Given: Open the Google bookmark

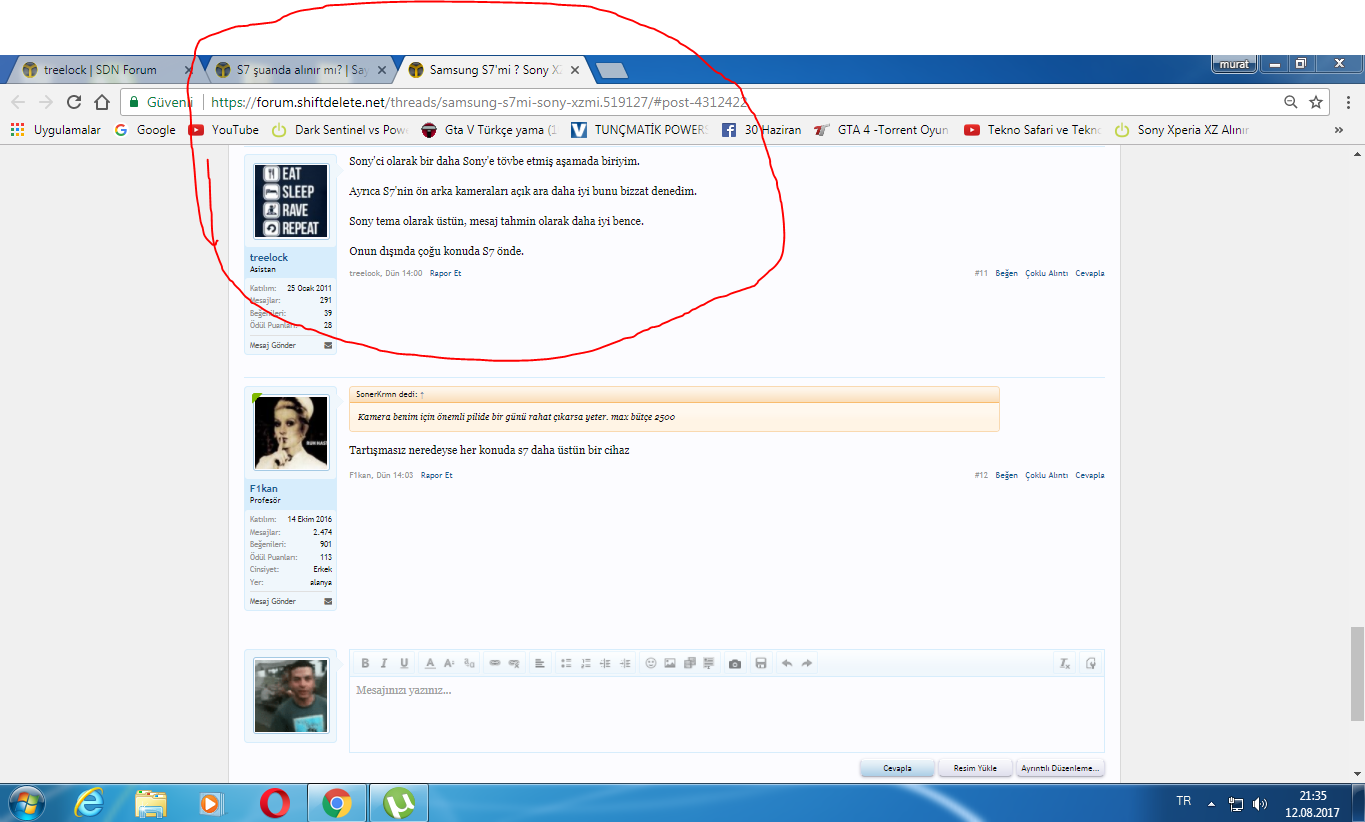Looking at the screenshot, I should pos(146,130).
